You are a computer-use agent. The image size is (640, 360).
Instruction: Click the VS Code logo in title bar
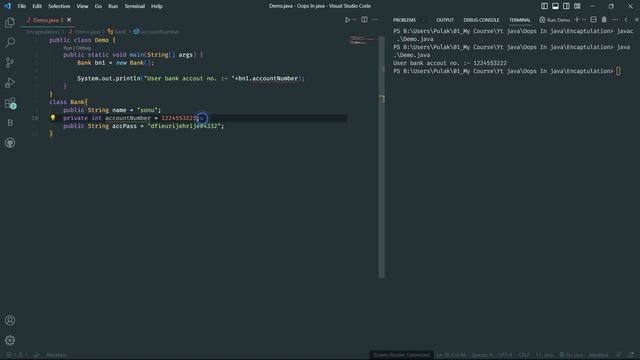point(7,6)
